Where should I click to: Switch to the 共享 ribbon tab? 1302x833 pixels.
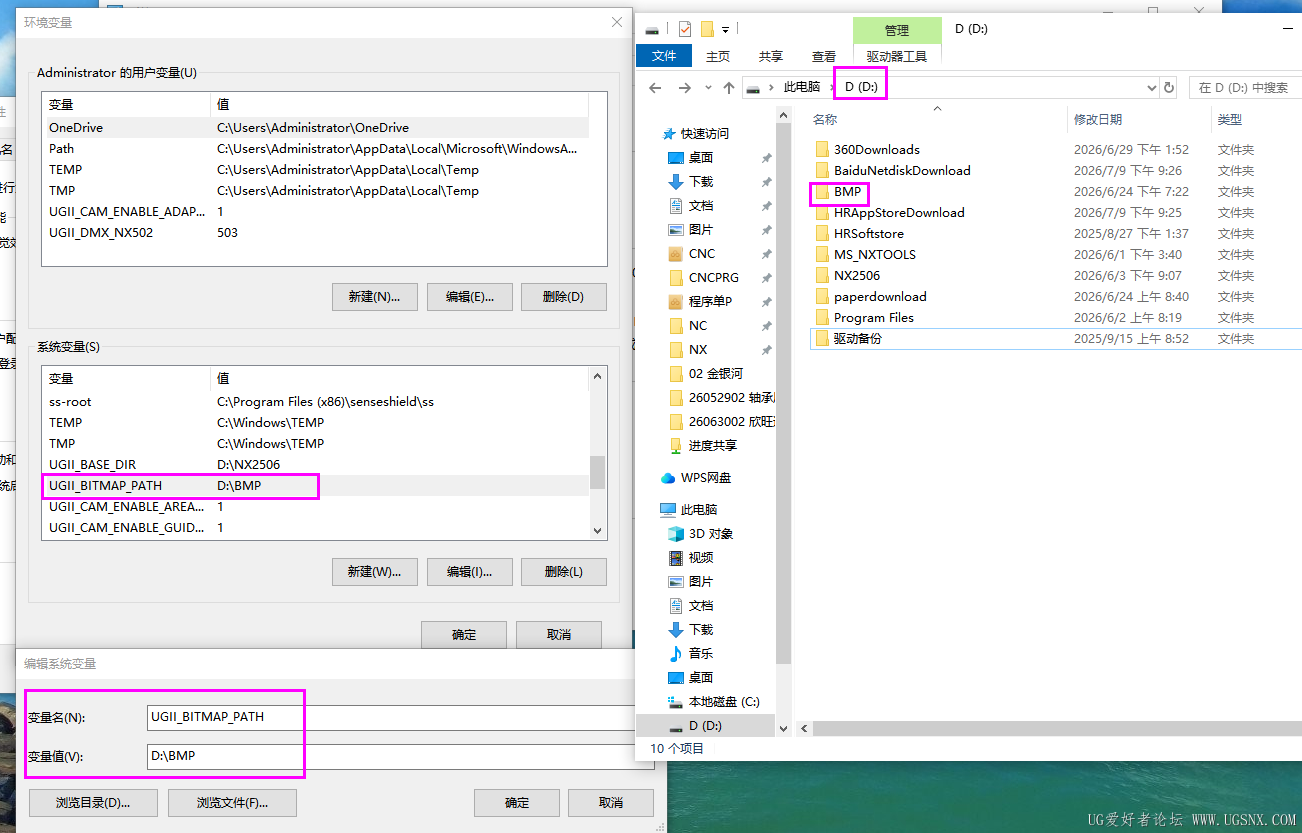tap(771, 56)
